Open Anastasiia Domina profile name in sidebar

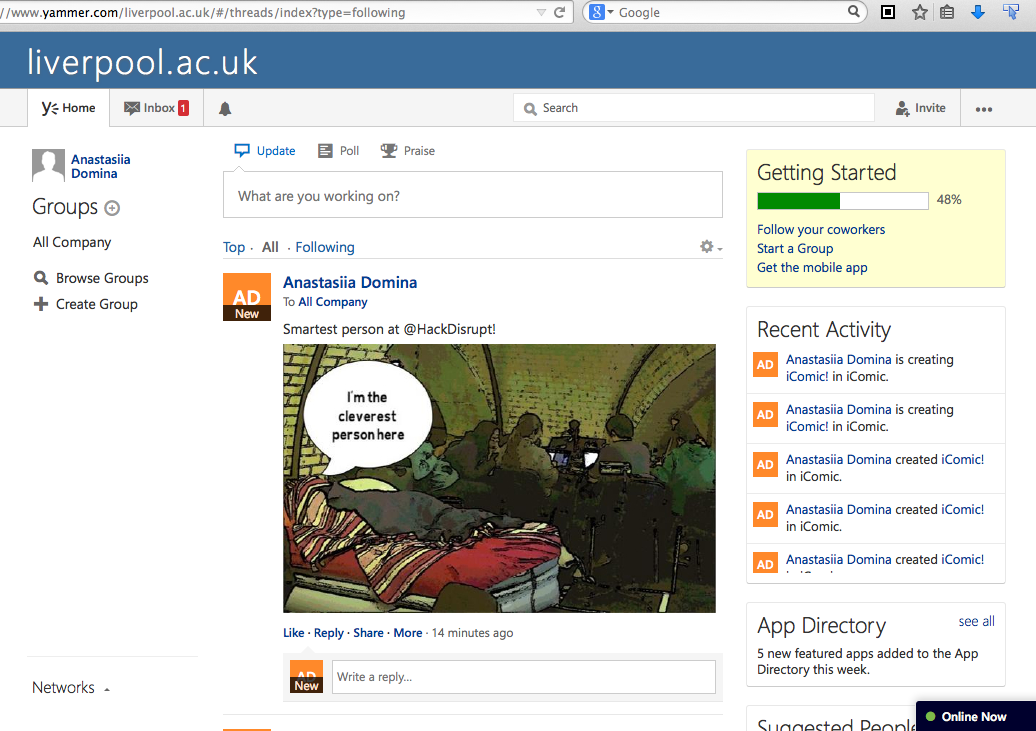(x=100, y=166)
